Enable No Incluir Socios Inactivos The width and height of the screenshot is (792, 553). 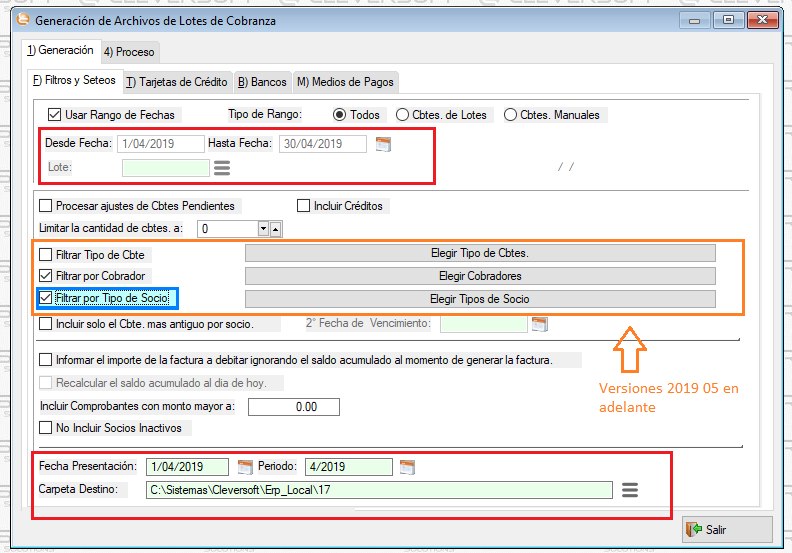click(45, 428)
